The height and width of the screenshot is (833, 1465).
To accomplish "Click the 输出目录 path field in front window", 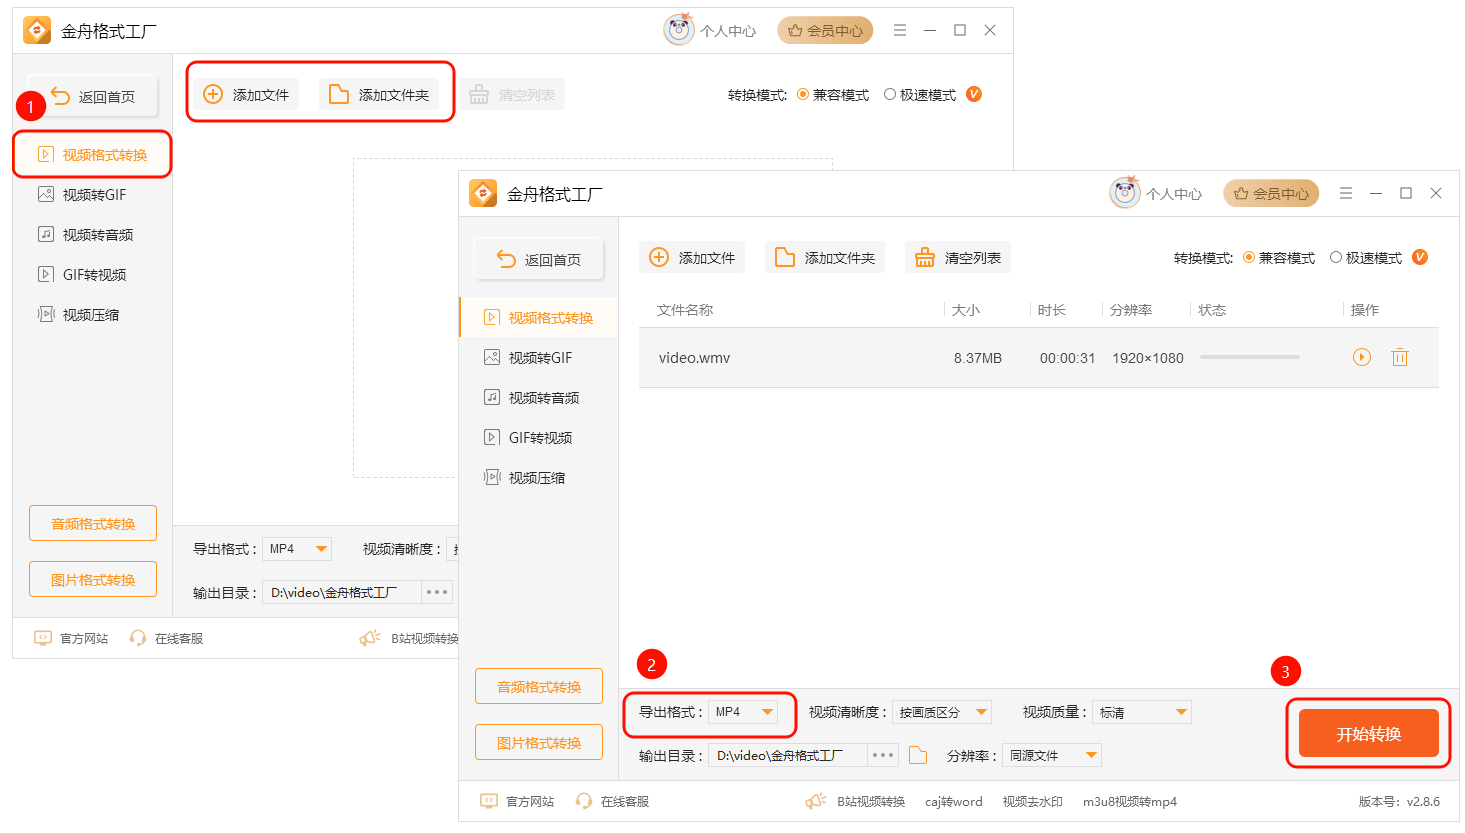I will (788, 755).
